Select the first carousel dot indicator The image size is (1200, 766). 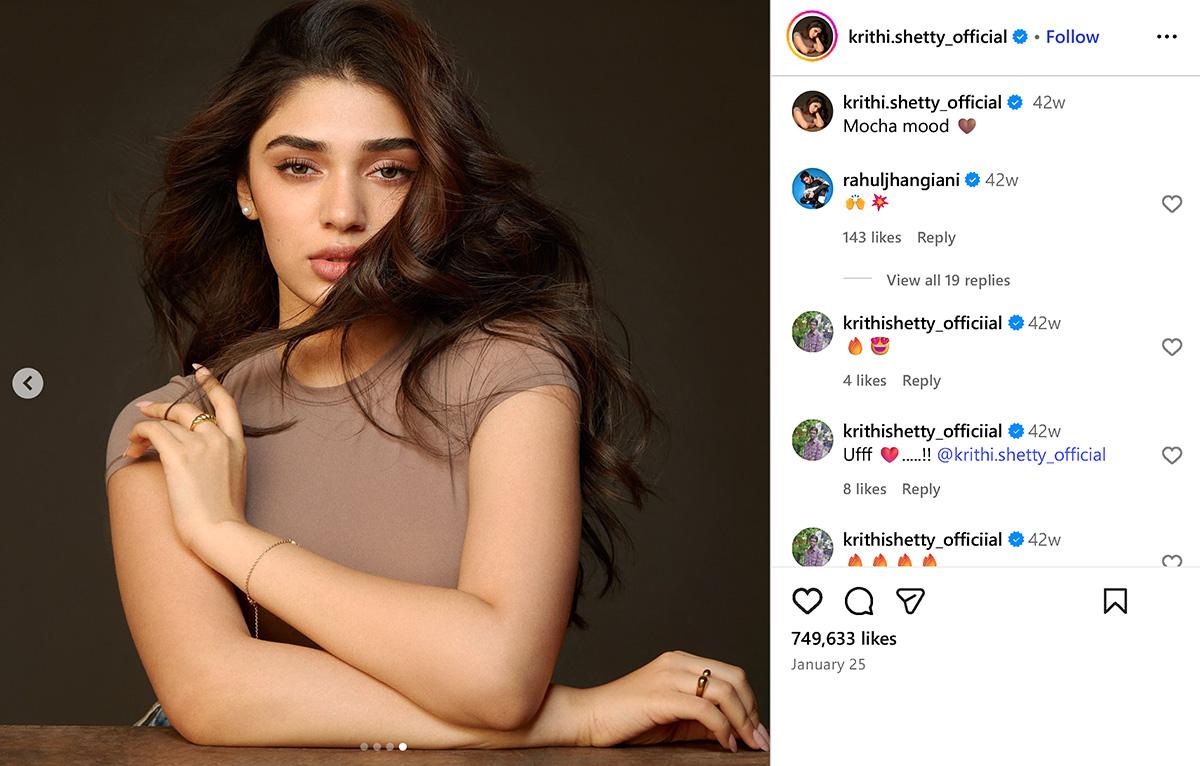364,746
